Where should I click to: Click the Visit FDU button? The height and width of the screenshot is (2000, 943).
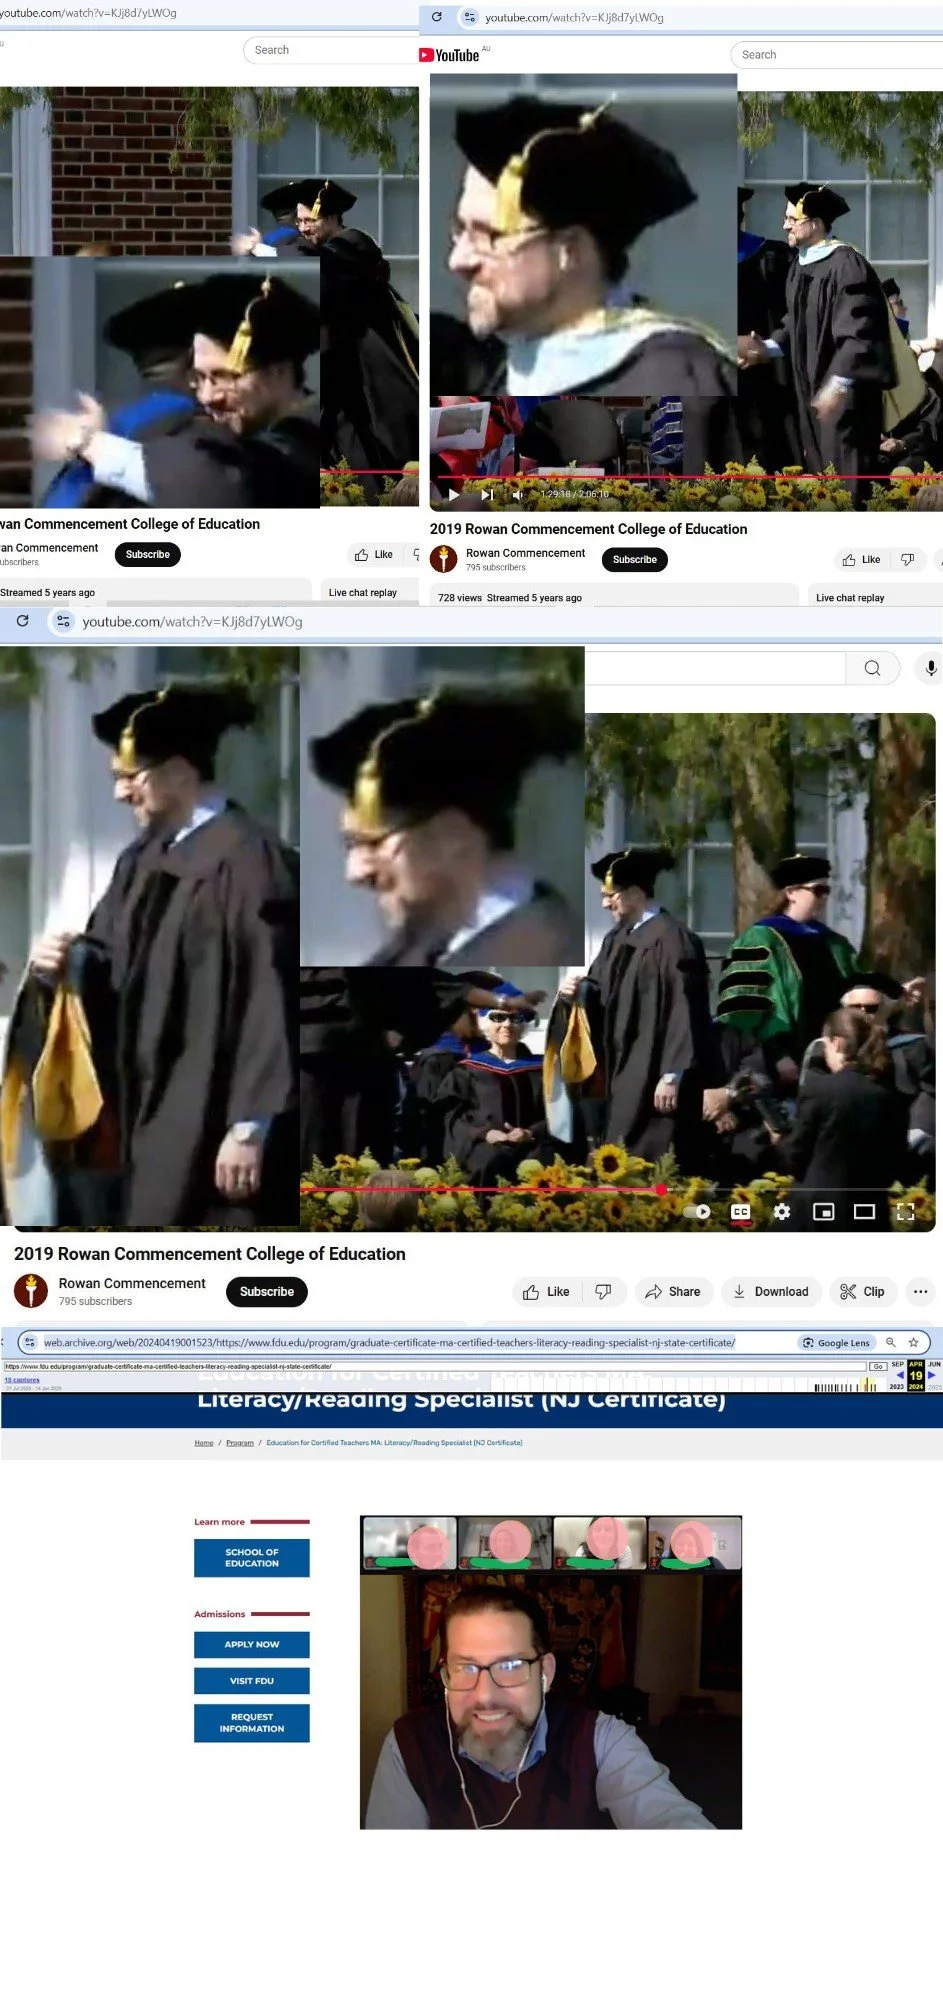click(x=252, y=1680)
